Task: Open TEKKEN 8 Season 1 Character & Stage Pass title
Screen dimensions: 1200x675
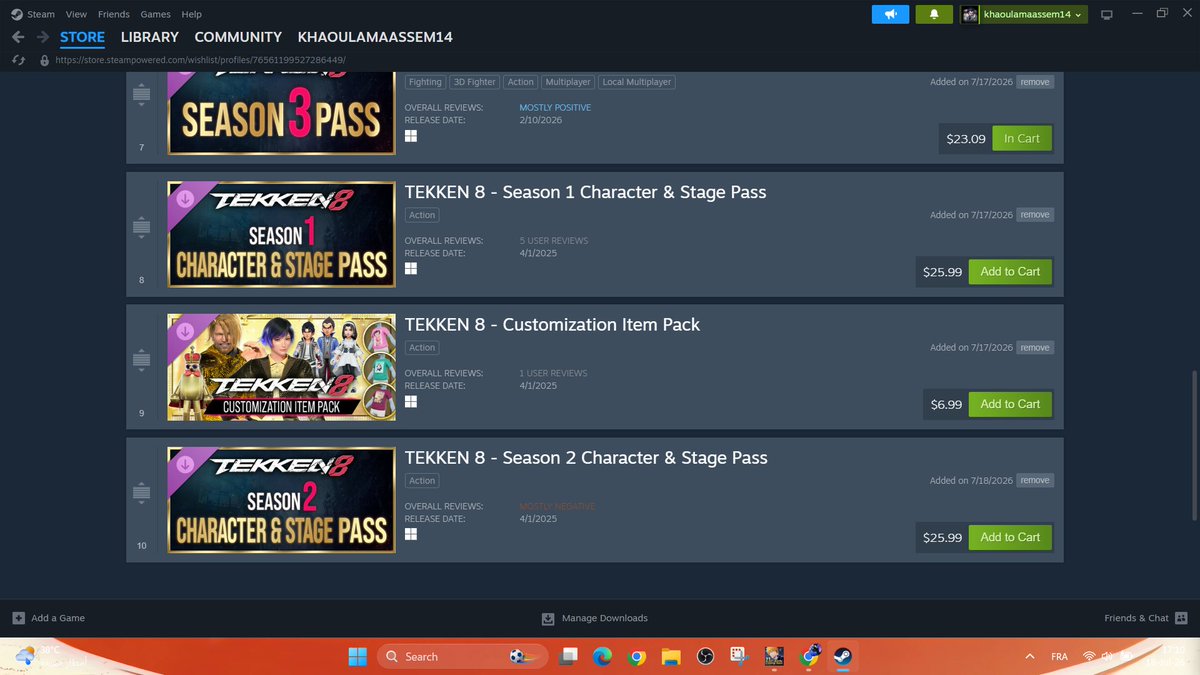Action: (585, 192)
